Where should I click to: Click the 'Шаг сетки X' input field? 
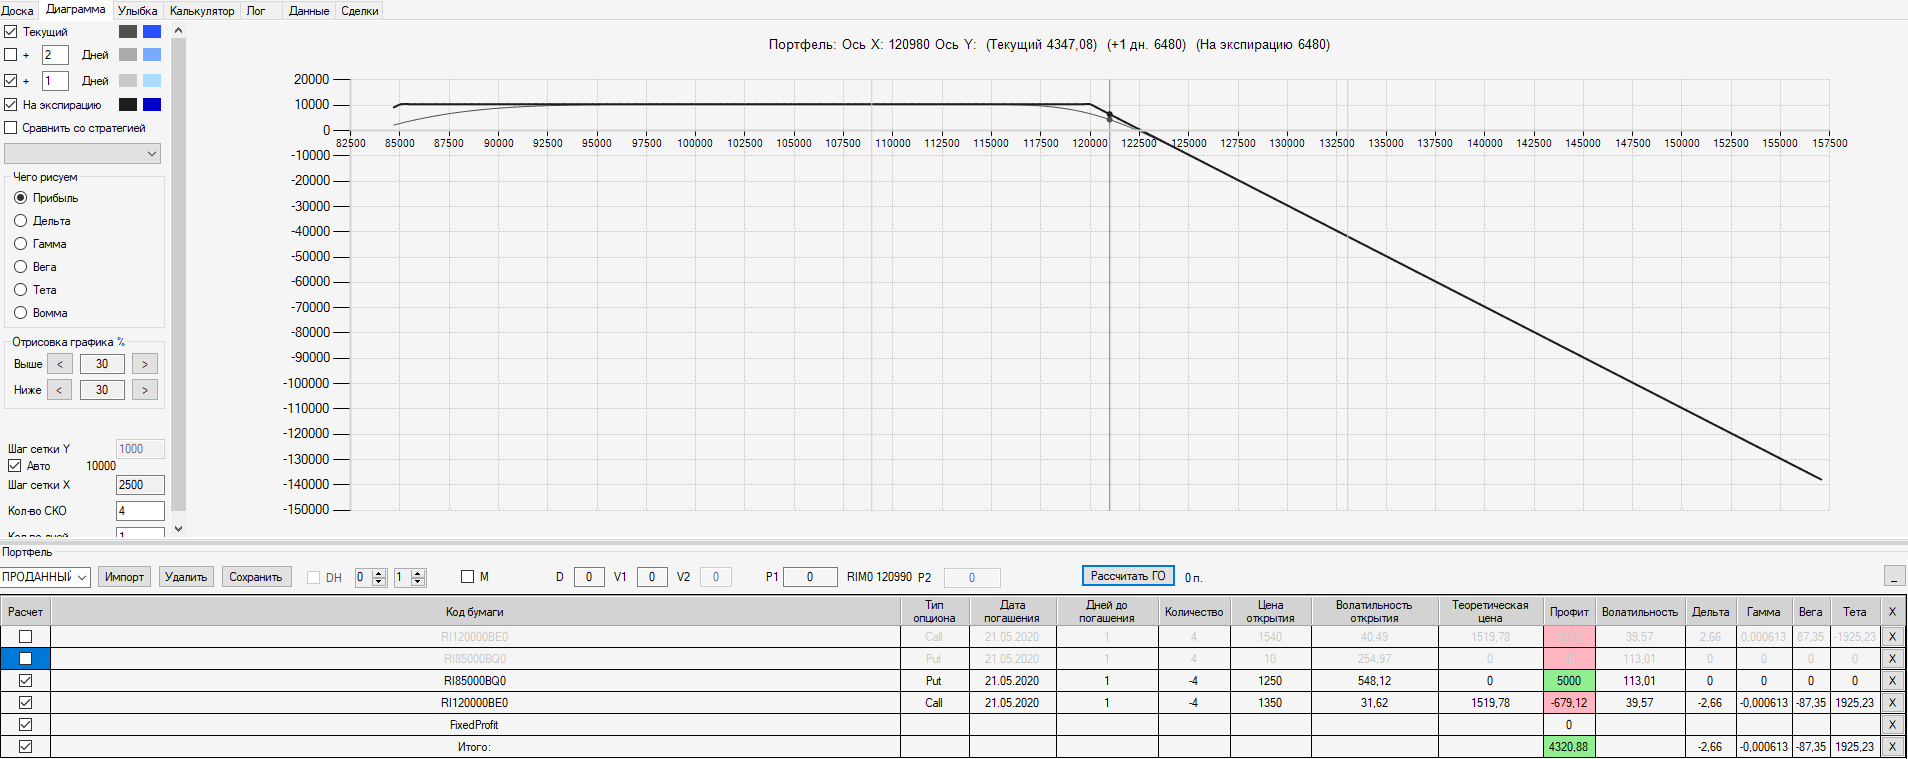coord(140,485)
